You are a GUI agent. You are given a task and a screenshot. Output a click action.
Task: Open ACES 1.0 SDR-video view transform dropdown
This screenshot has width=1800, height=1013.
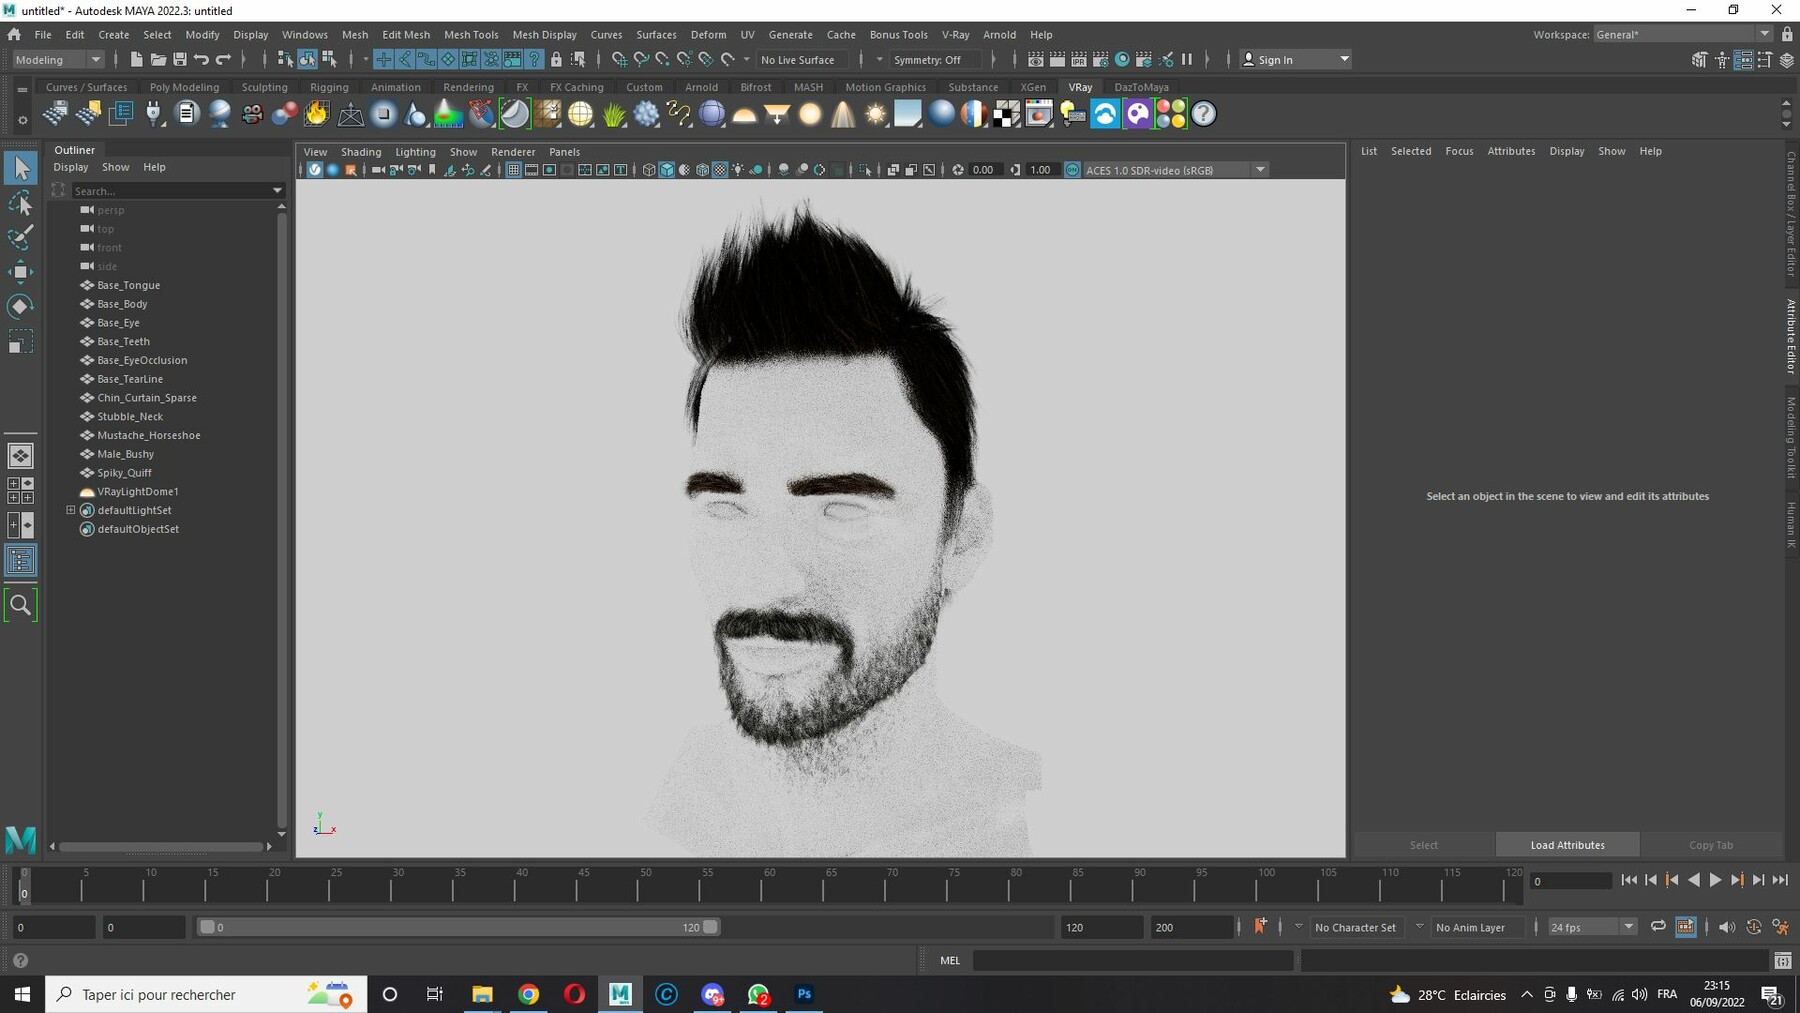1176,170
